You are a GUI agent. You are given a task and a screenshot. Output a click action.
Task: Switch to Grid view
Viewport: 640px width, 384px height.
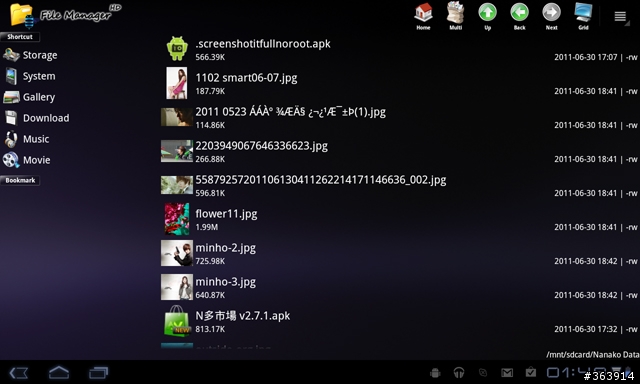point(583,16)
